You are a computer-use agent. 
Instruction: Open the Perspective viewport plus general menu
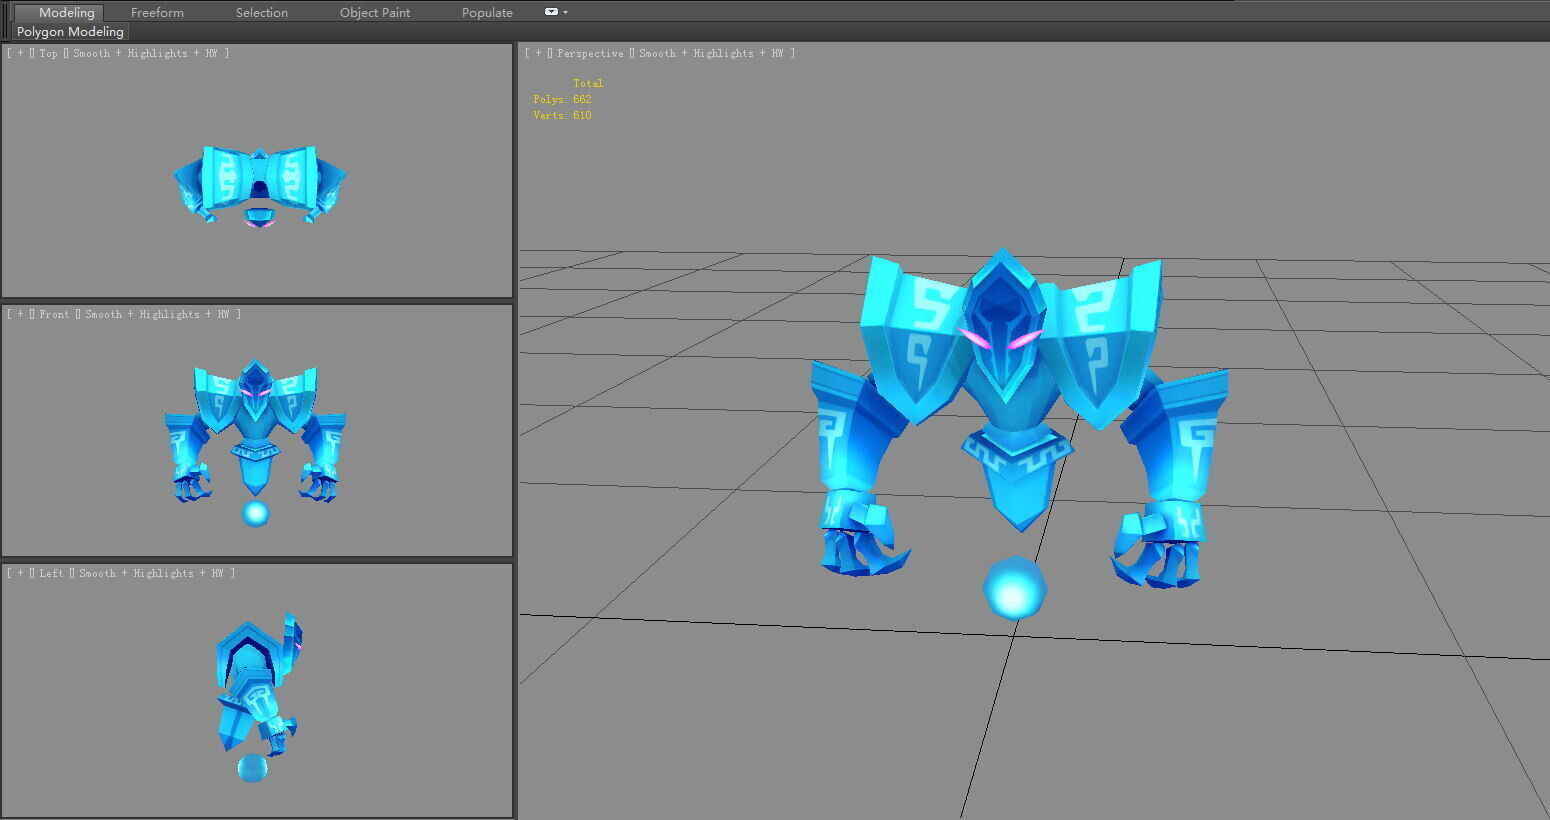(538, 53)
